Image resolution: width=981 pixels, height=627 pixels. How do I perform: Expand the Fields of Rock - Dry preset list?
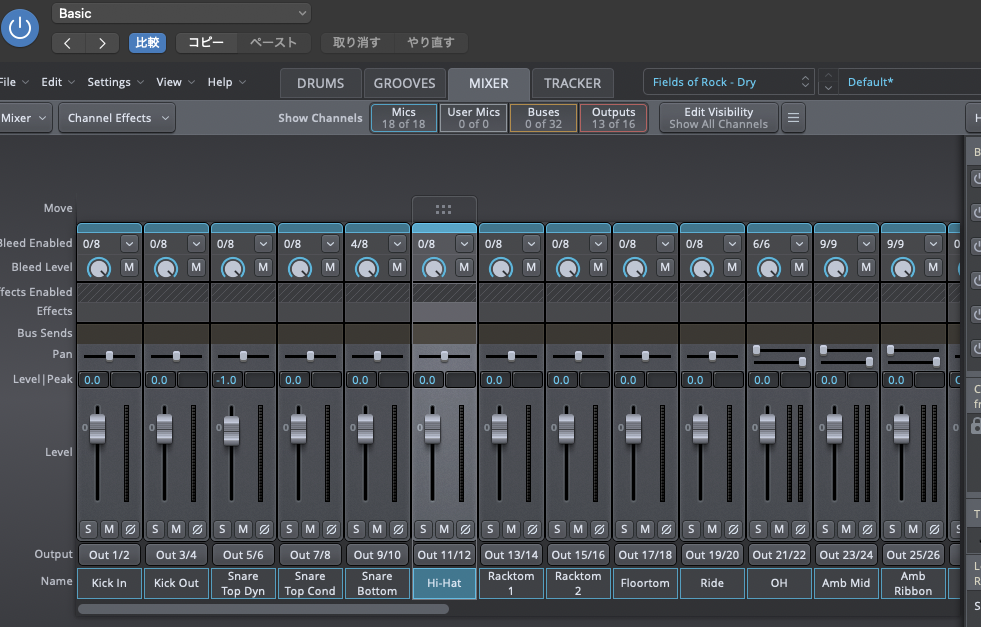(729, 82)
